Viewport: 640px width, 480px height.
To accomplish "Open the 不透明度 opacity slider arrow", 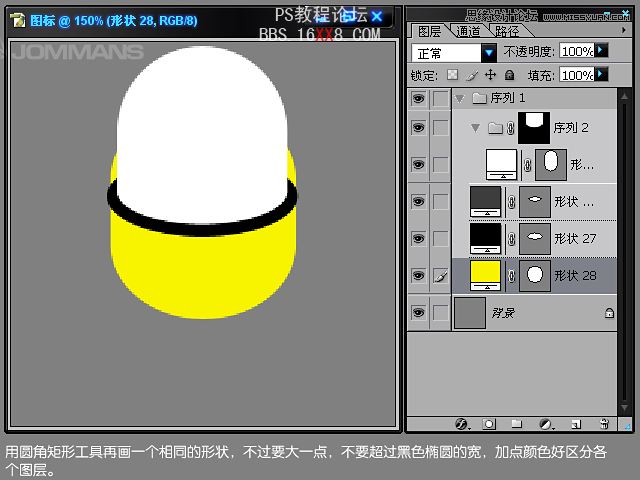I will (x=601, y=50).
